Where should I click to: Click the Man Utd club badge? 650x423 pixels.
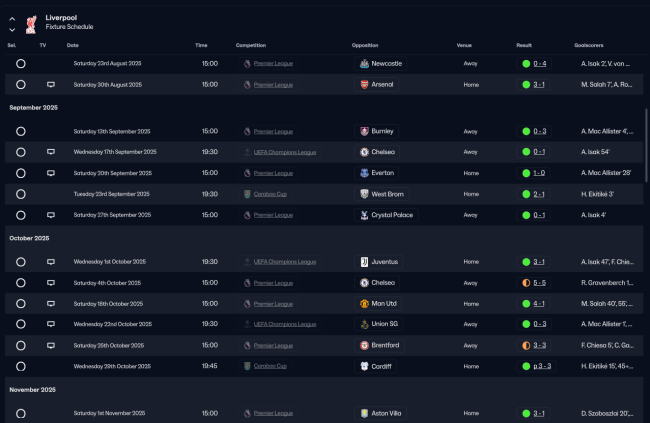coord(363,304)
